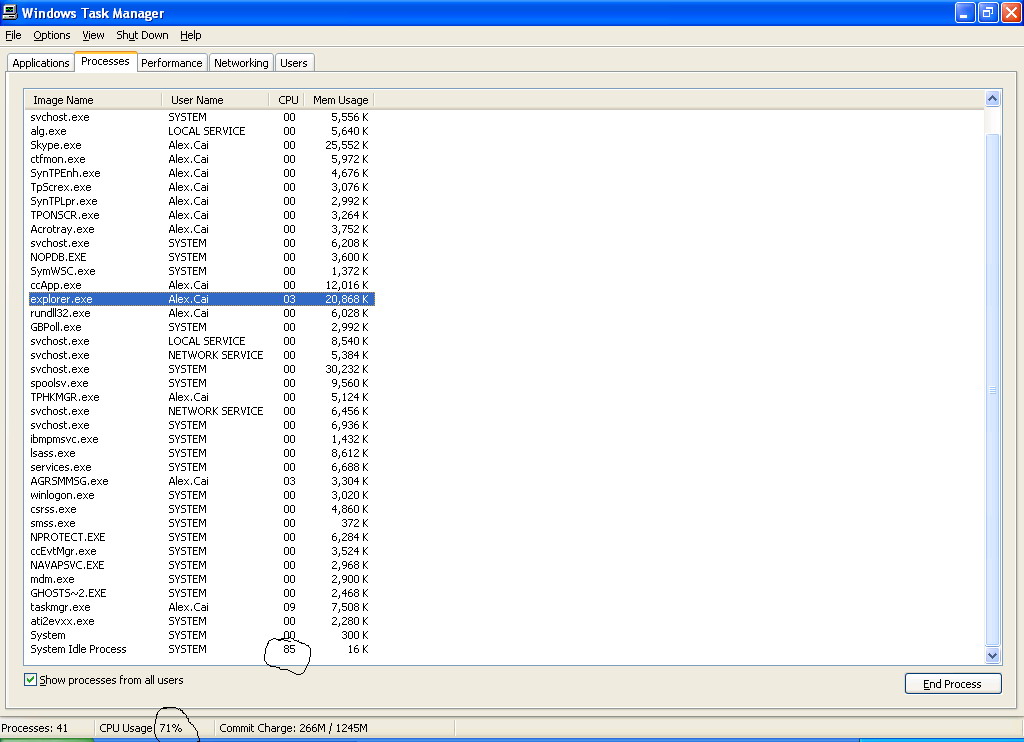Sort by the CPU column header

pyautogui.click(x=288, y=100)
